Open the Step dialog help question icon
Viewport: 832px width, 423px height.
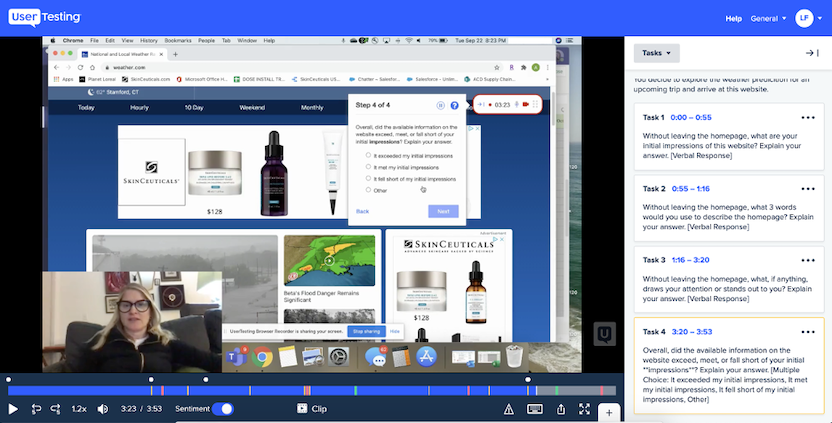click(x=454, y=106)
